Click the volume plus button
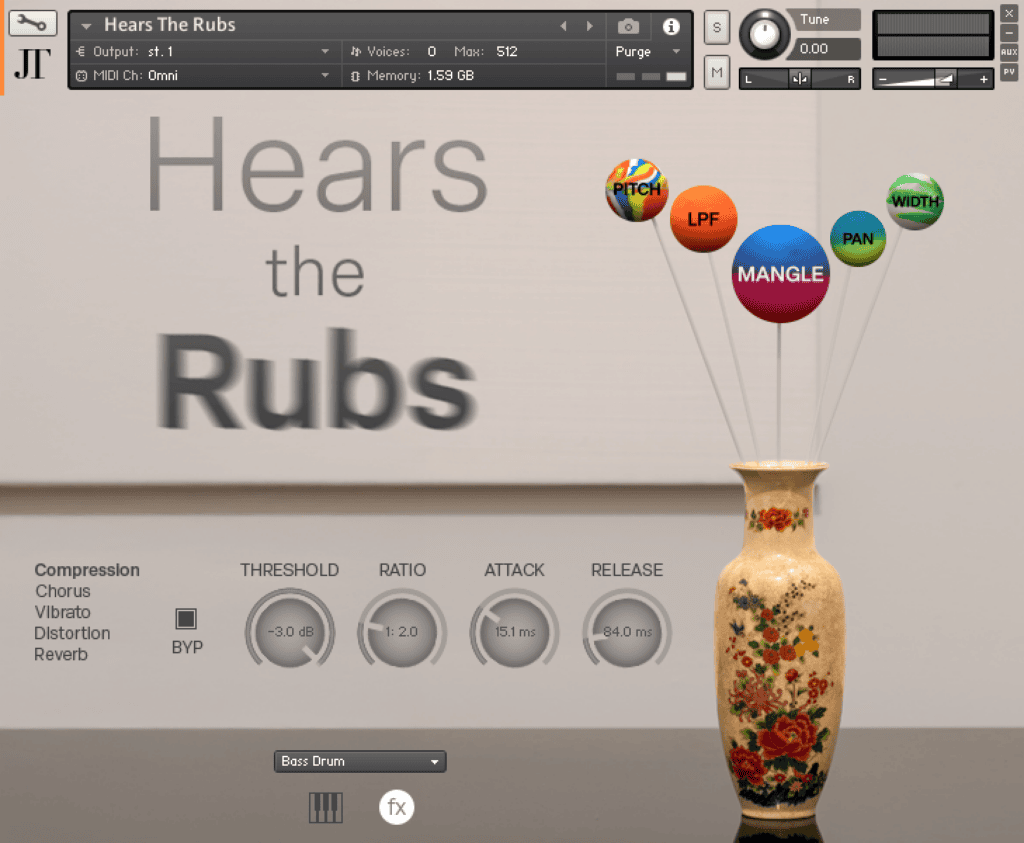Screen dimensions: 1024x843 [x=984, y=80]
